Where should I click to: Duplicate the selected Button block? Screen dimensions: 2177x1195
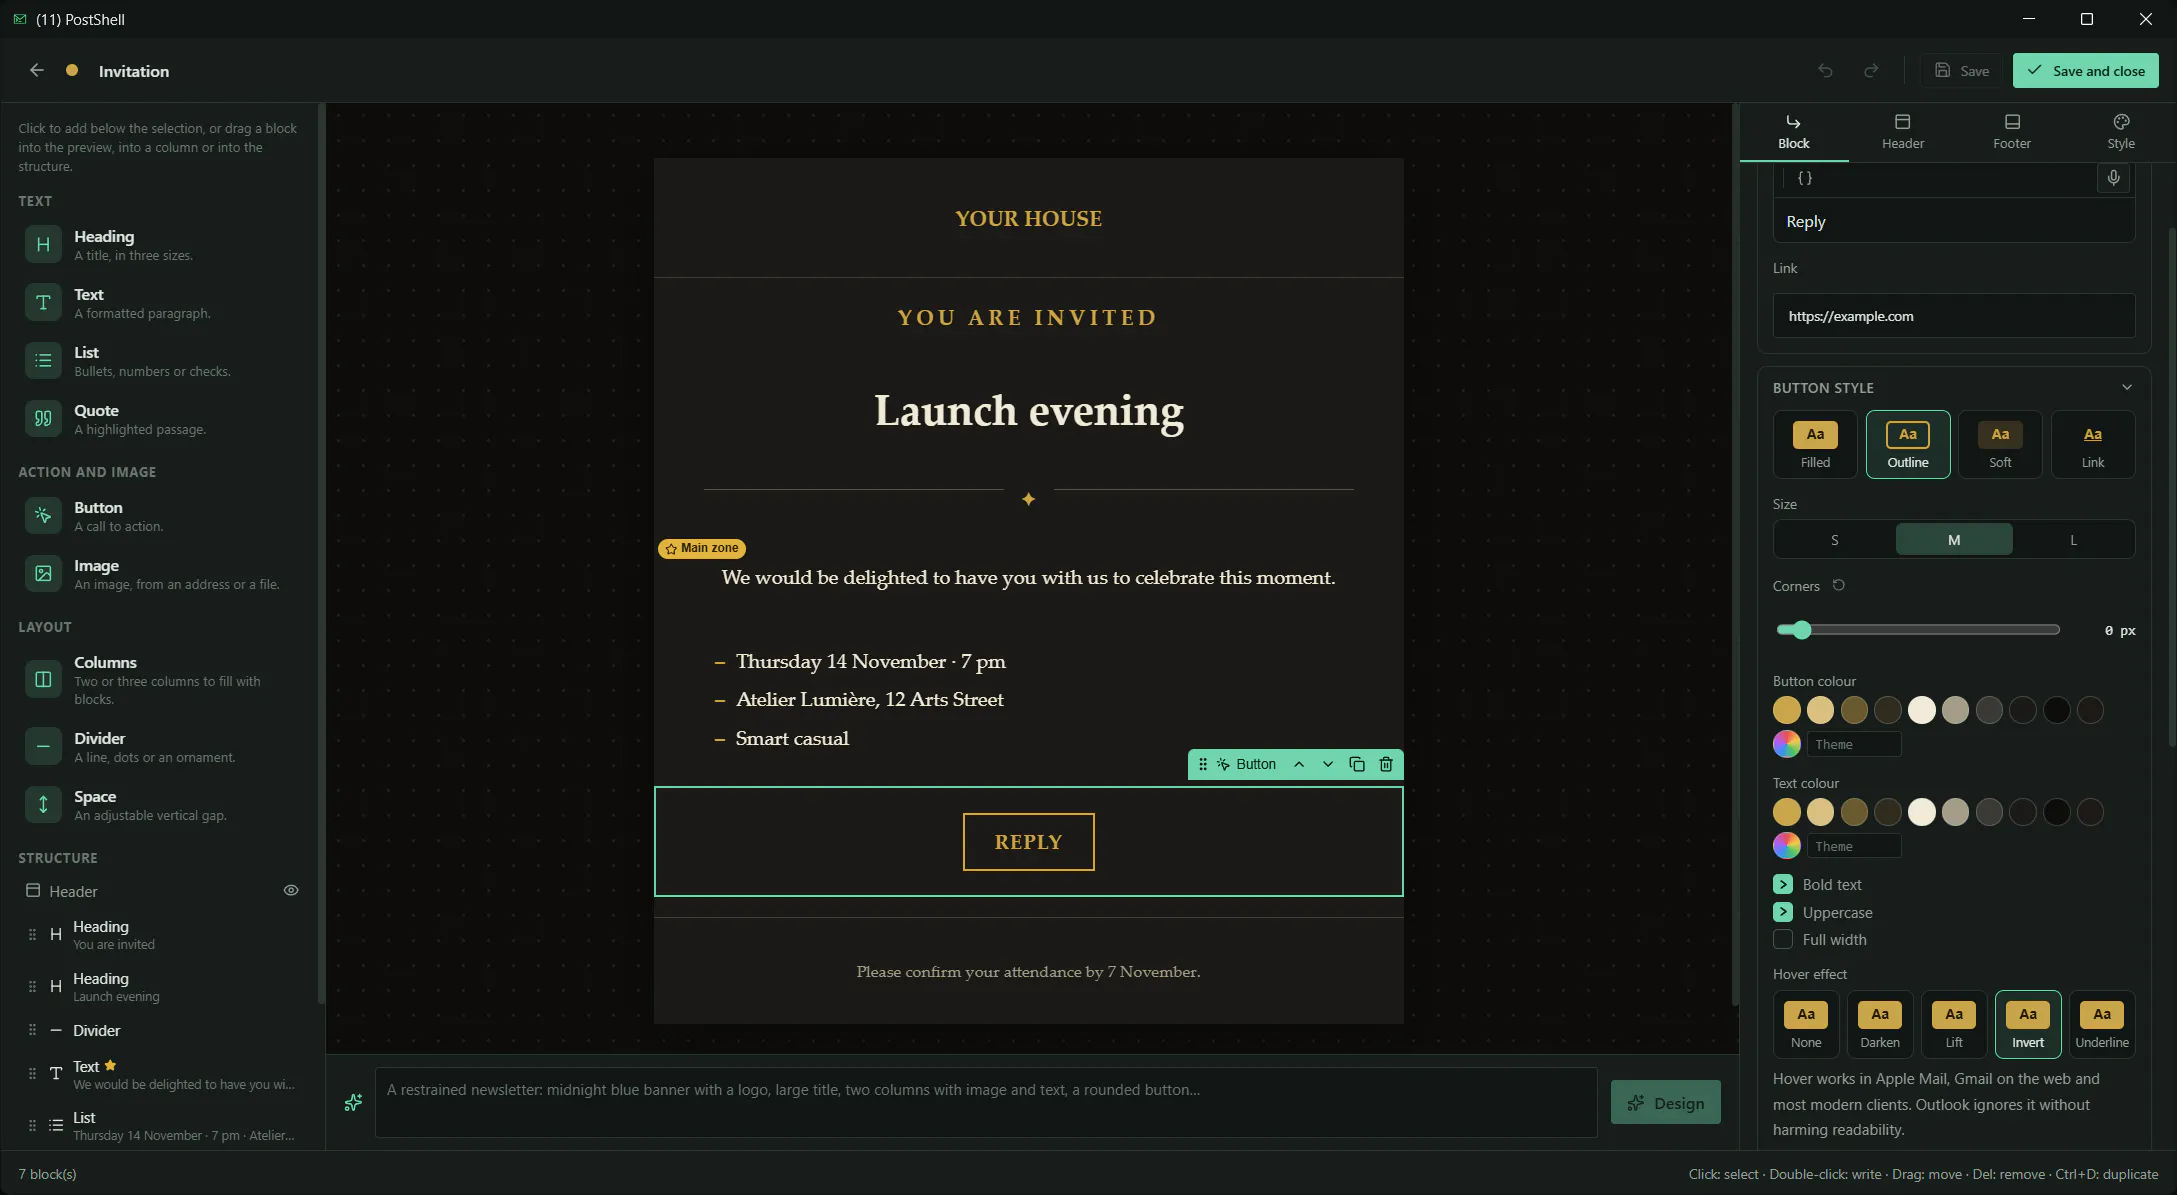(x=1357, y=764)
